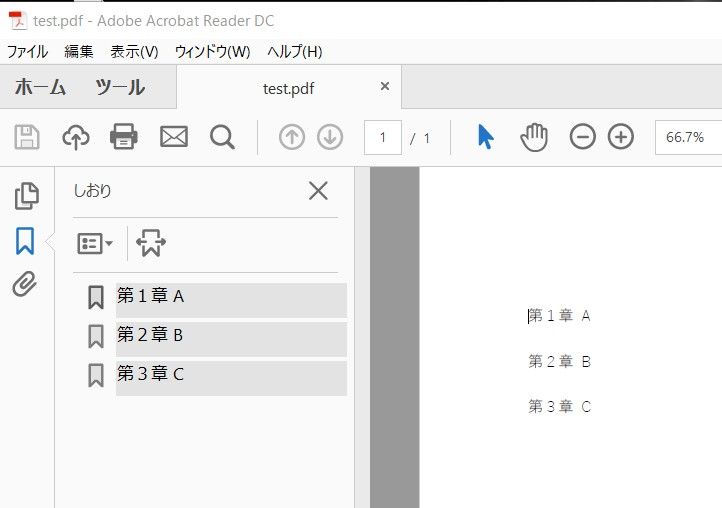
Task: Open attachments paperclip panel
Action: pyautogui.click(x=24, y=284)
